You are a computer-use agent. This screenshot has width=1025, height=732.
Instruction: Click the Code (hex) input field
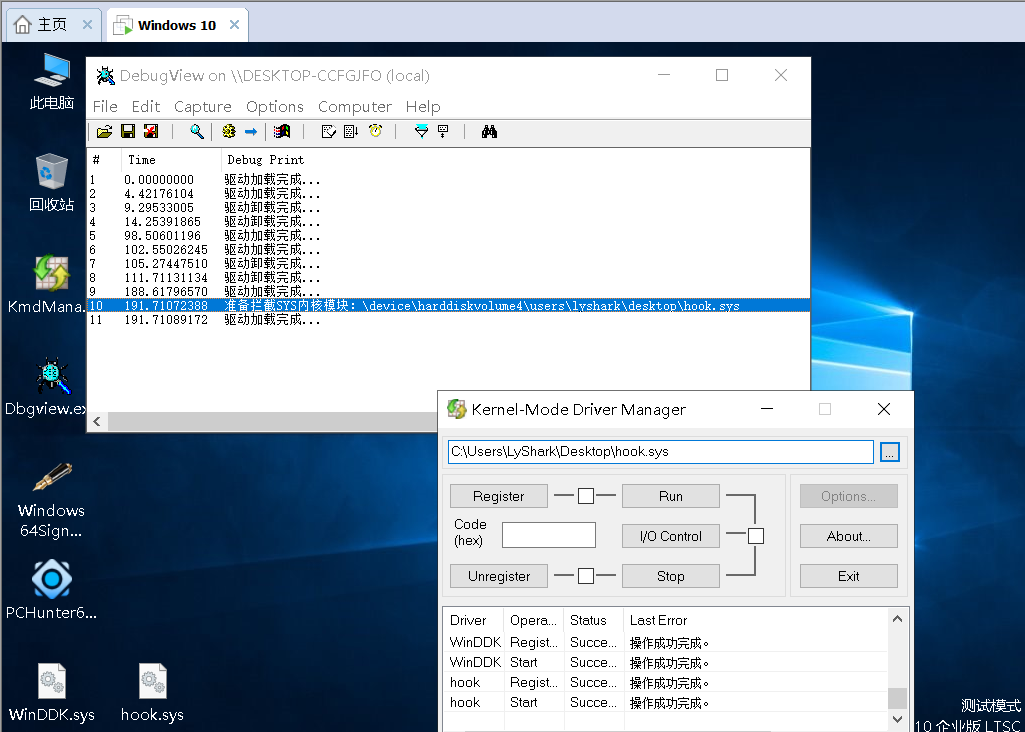548,536
